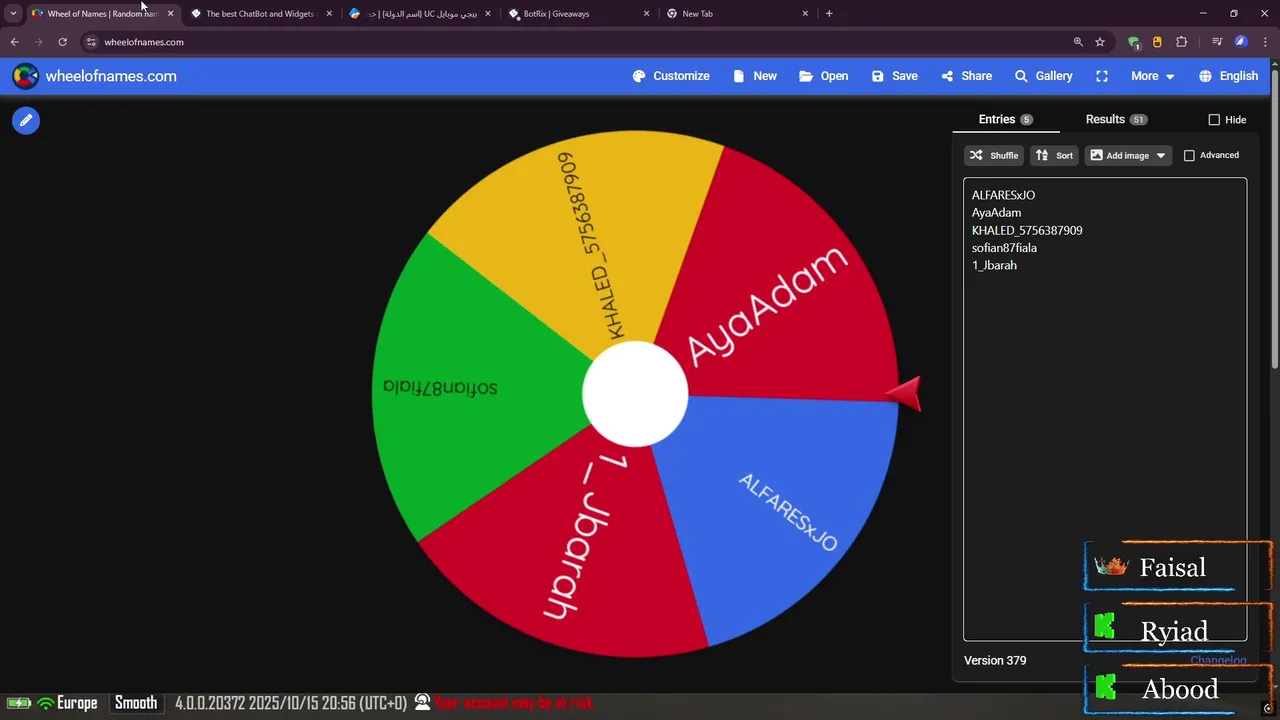Enable the Advanced checkbox
Image resolution: width=1280 pixels, height=720 pixels.
click(x=1189, y=156)
